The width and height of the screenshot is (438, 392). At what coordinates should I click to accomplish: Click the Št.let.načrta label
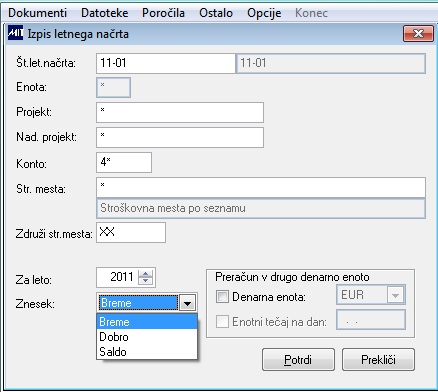(x=46, y=62)
